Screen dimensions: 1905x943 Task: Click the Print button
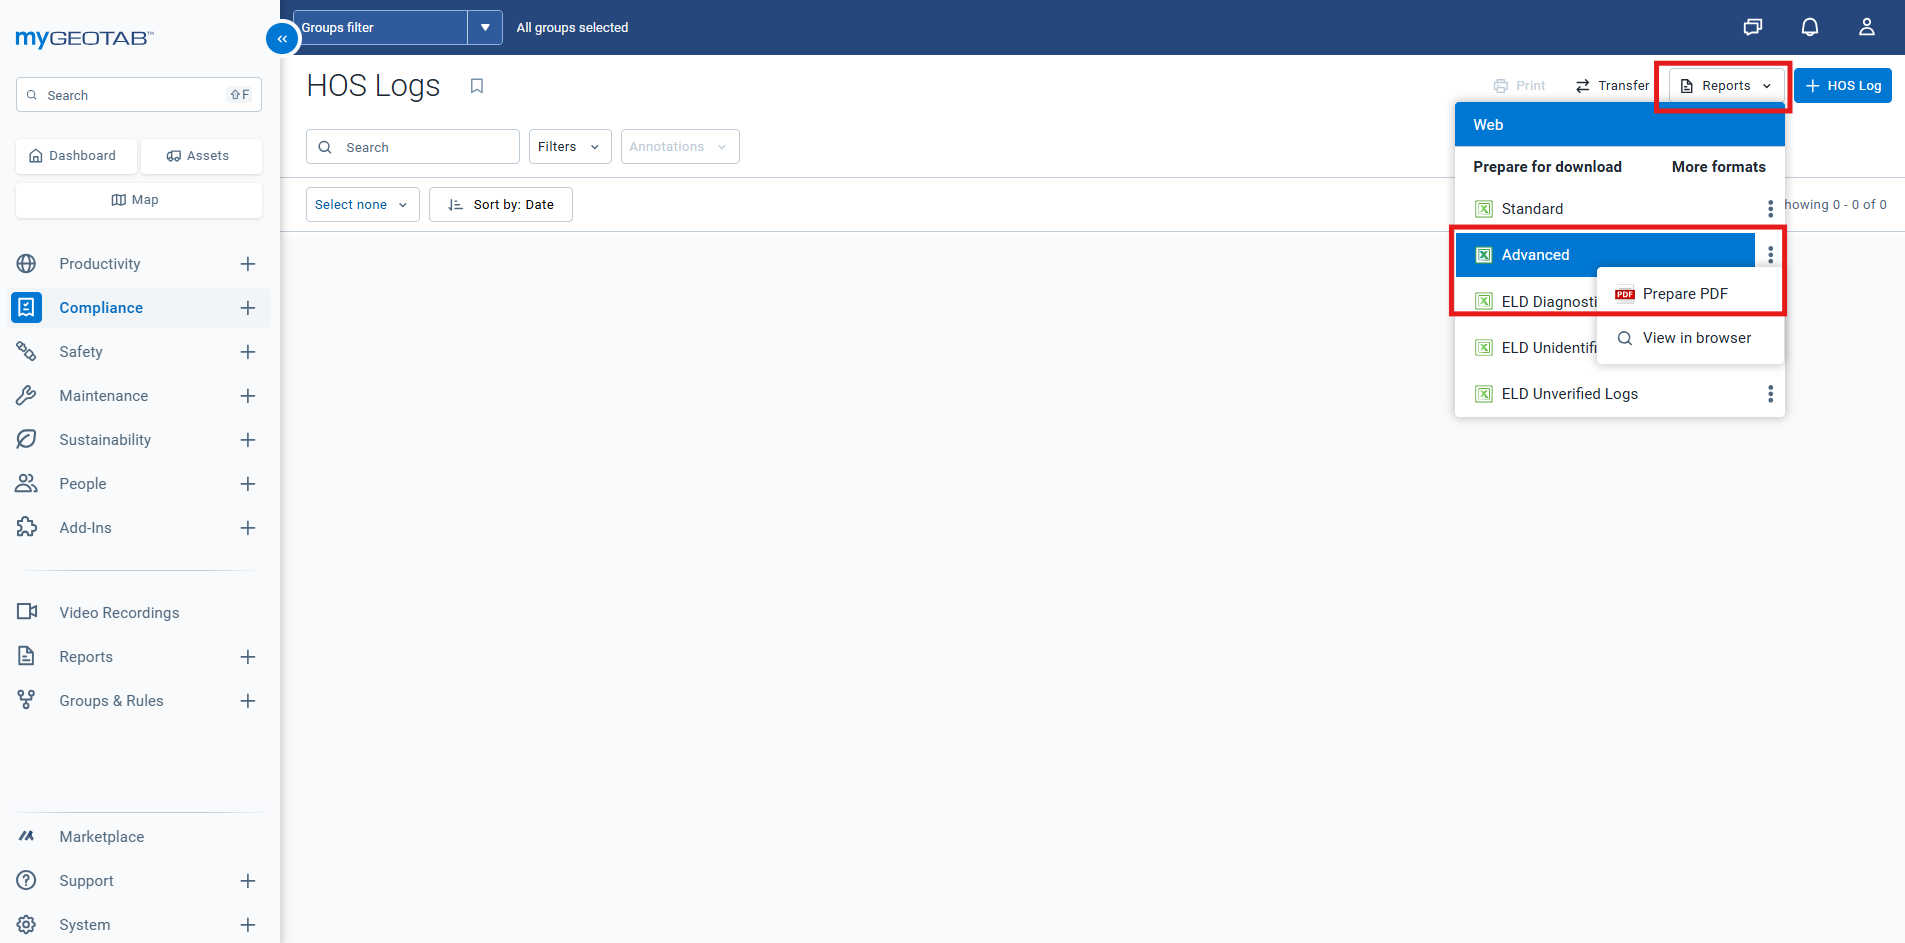1519,86
